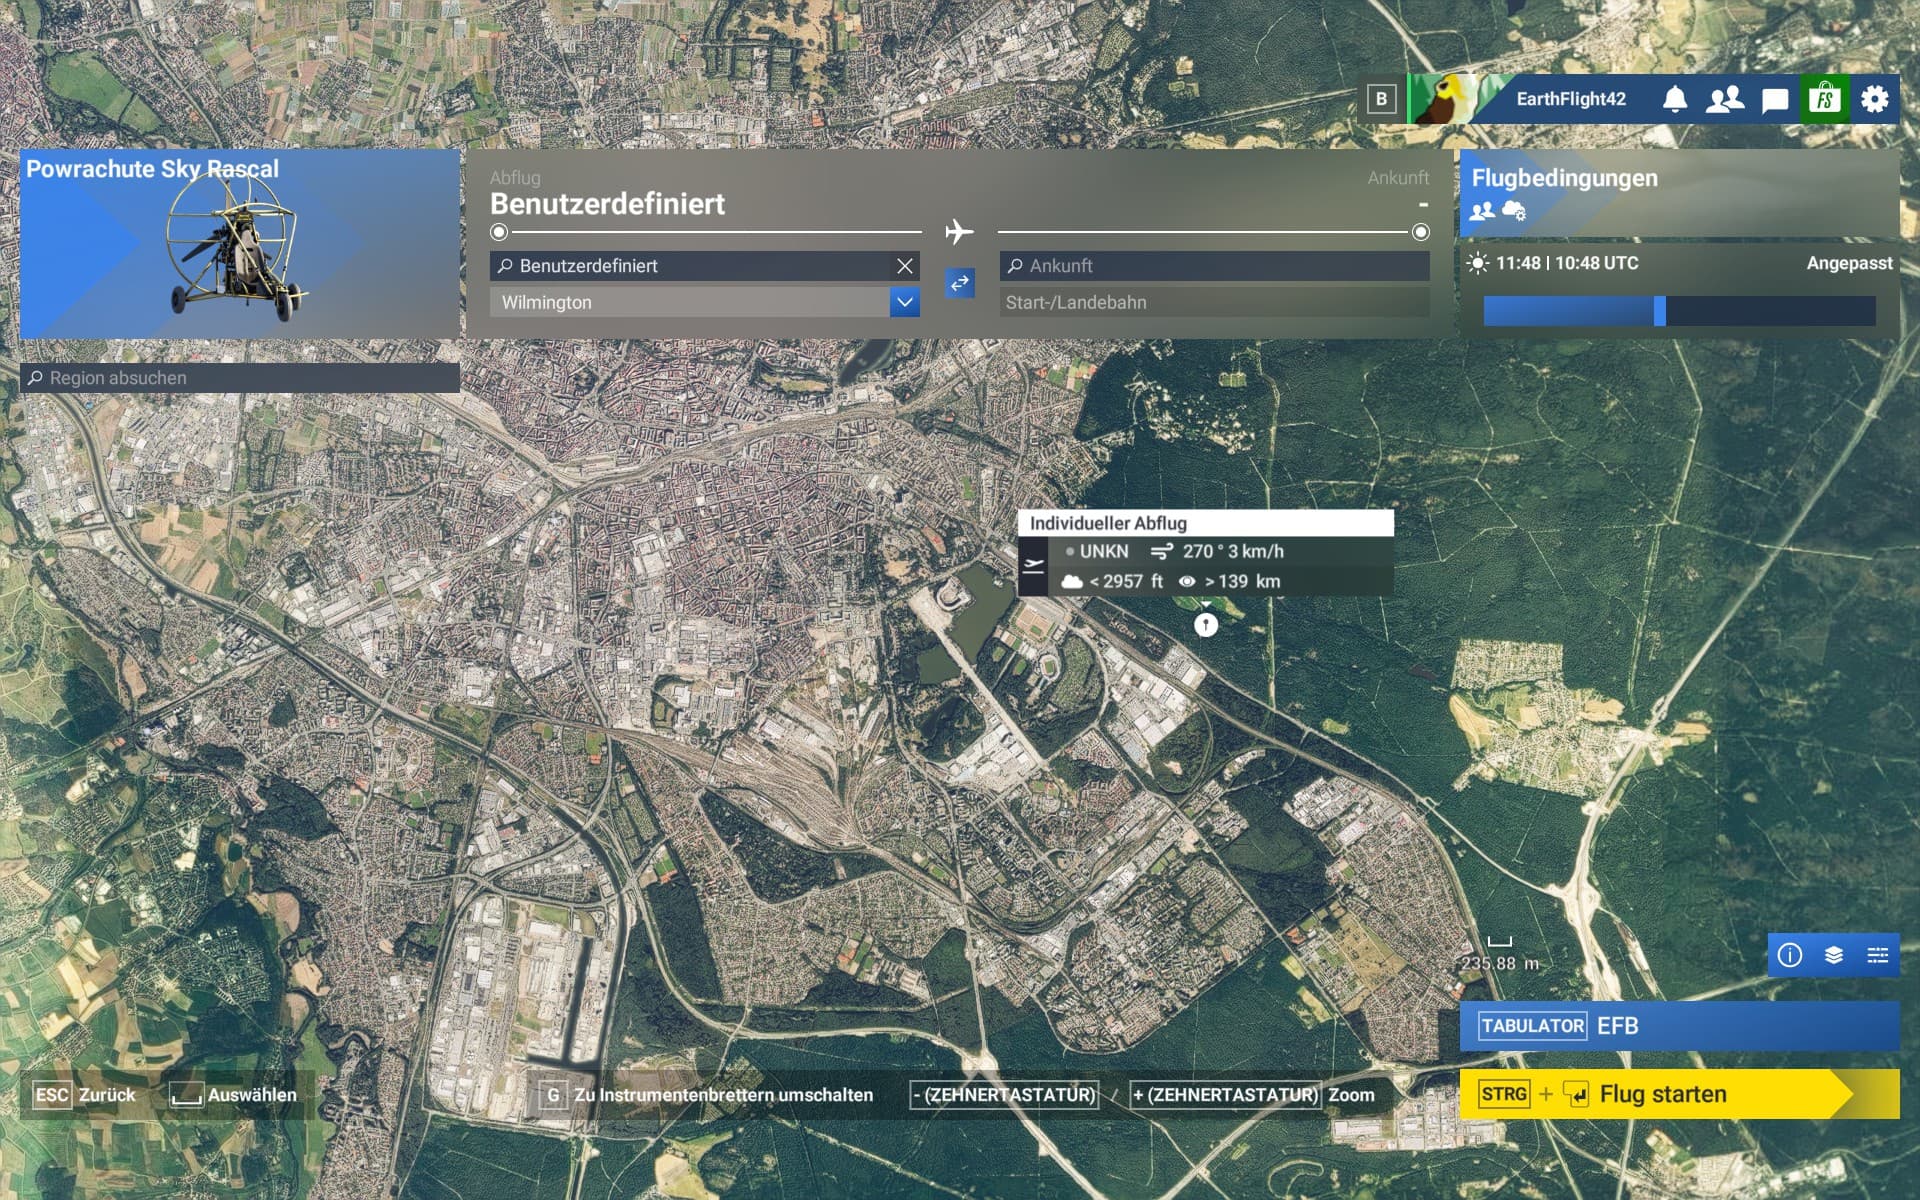Image resolution: width=1920 pixels, height=1200 pixels.
Task: Click the Ankunft search field
Action: tap(1214, 266)
